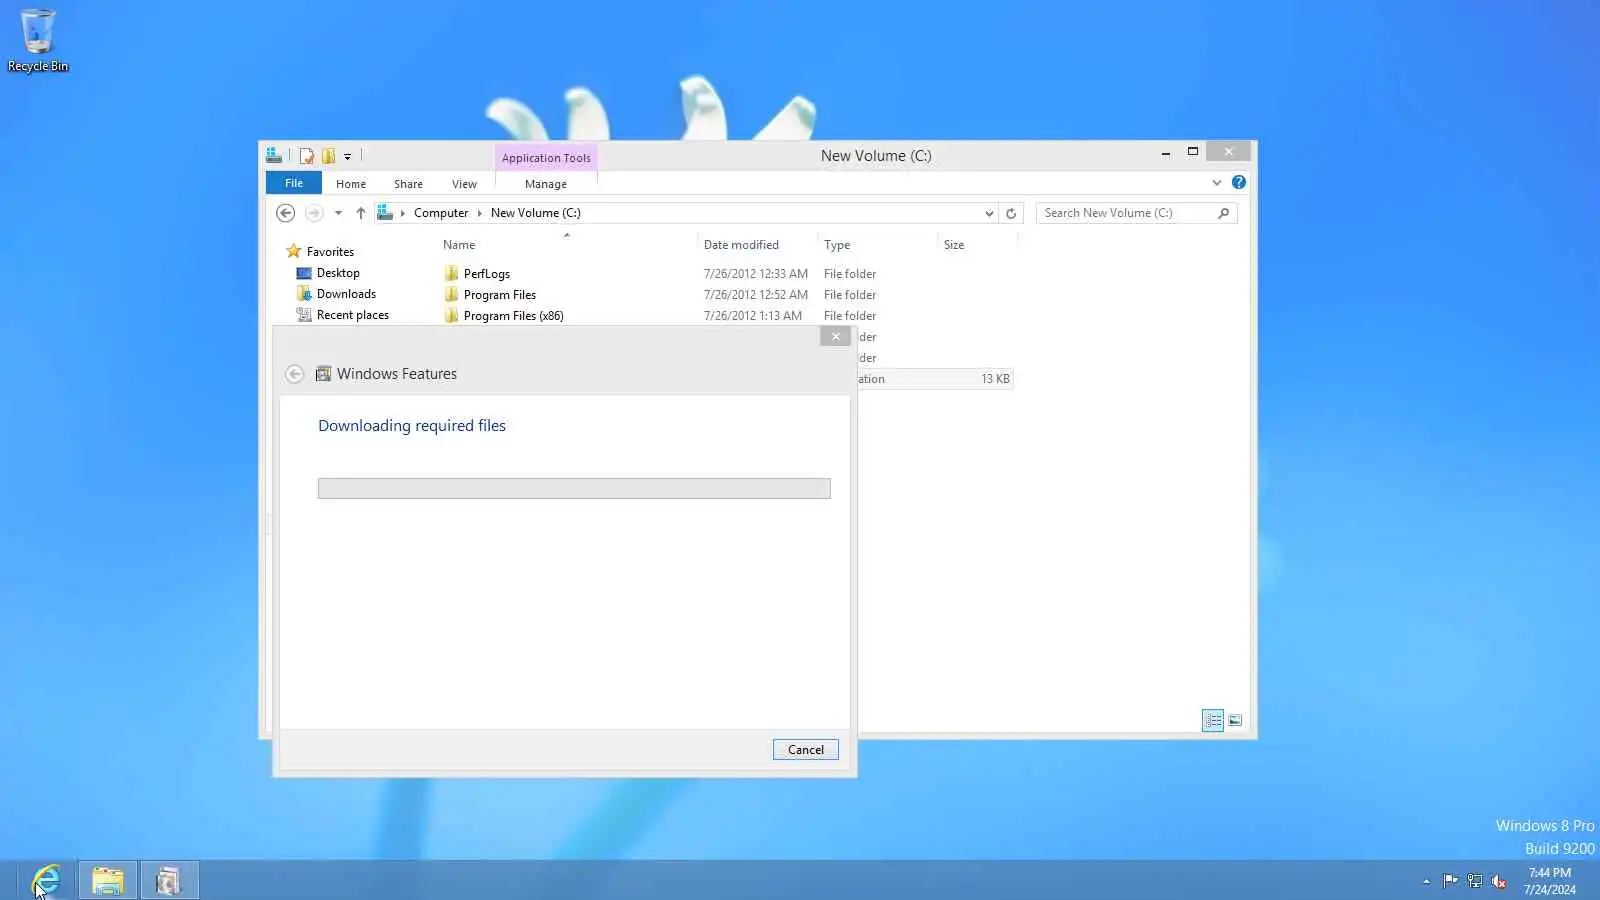Screen dimensions: 1600x900
Task: Show hidden tray icons with the arrow
Action: pos(1427,881)
